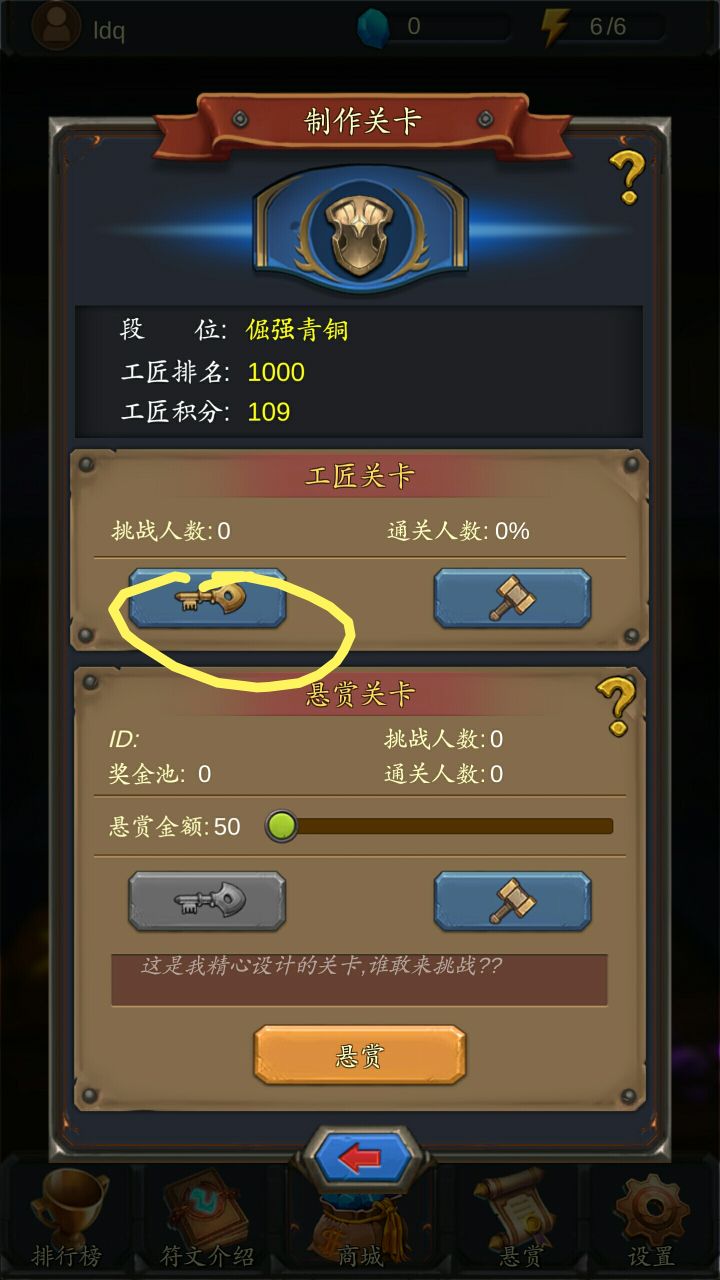
Task: Tap the blue gem currency icon
Action: (373, 27)
